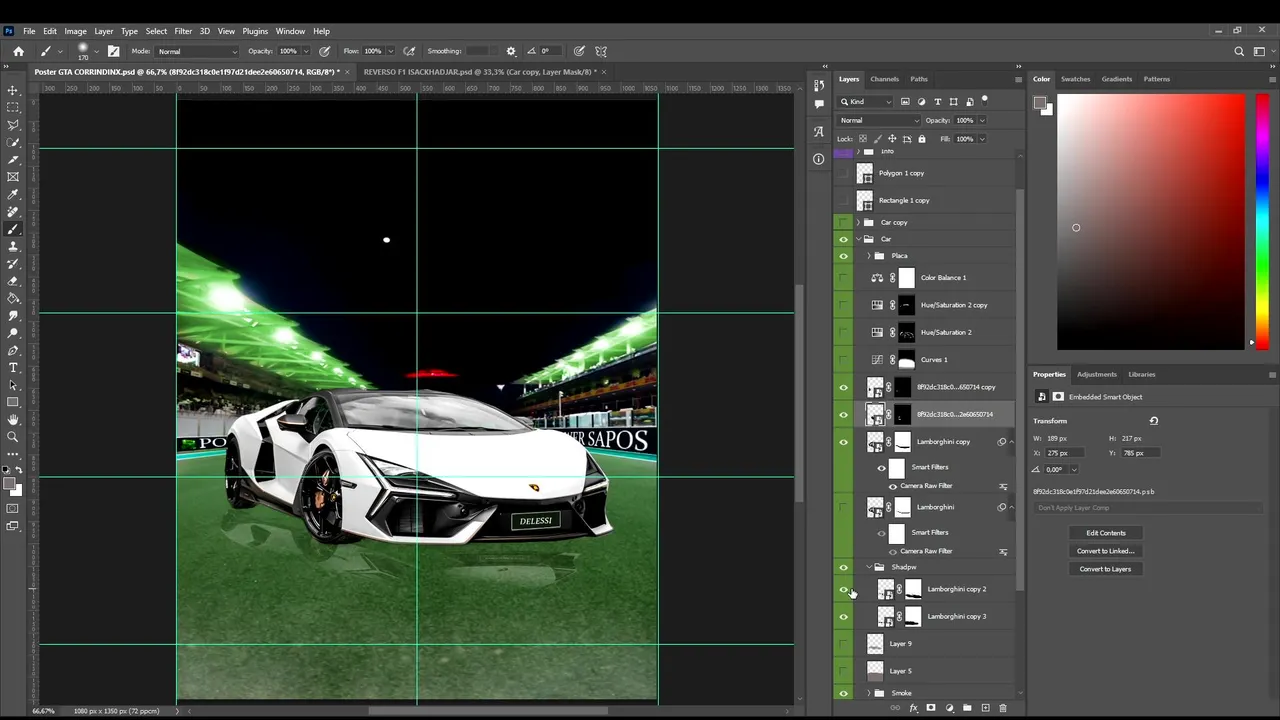The width and height of the screenshot is (1280, 720).
Task: Create new fill or adjustment layer
Action: point(949,708)
